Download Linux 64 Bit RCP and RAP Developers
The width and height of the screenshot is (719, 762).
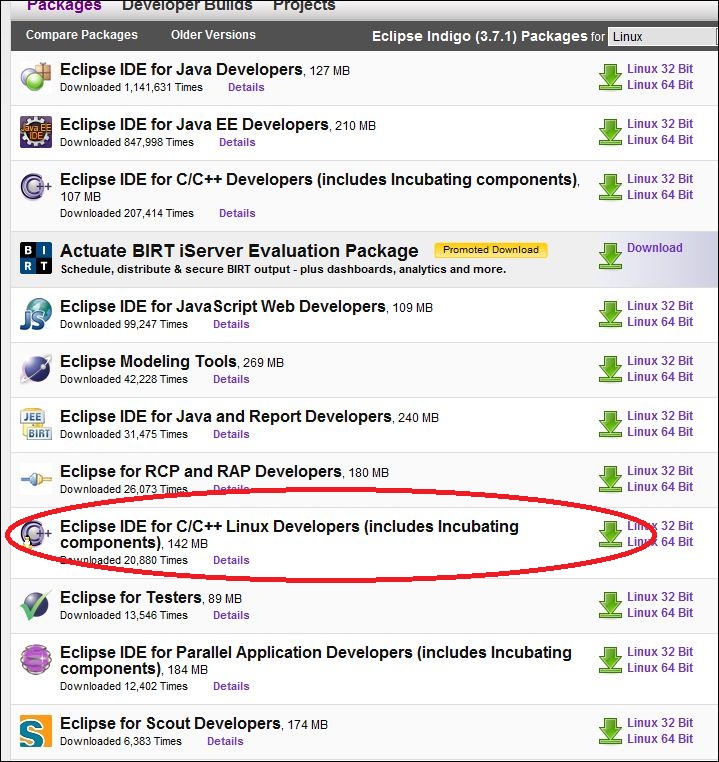click(x=660, y=486)
